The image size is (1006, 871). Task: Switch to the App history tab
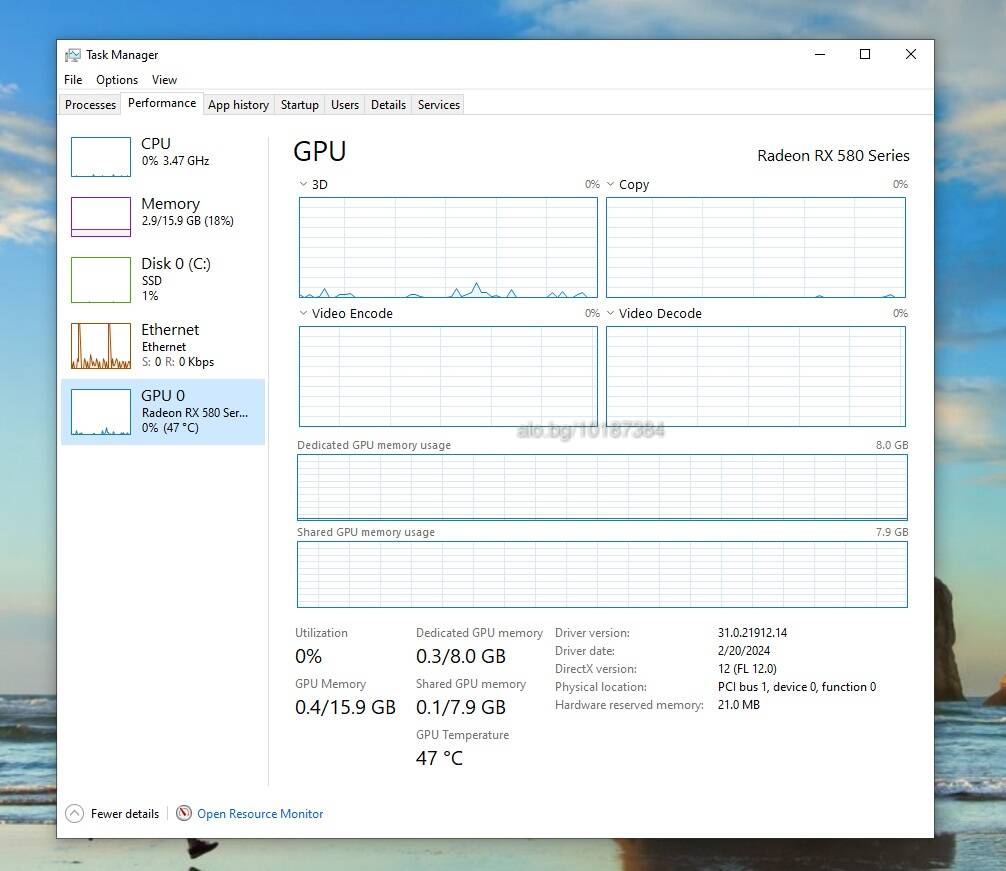point(238,105)
